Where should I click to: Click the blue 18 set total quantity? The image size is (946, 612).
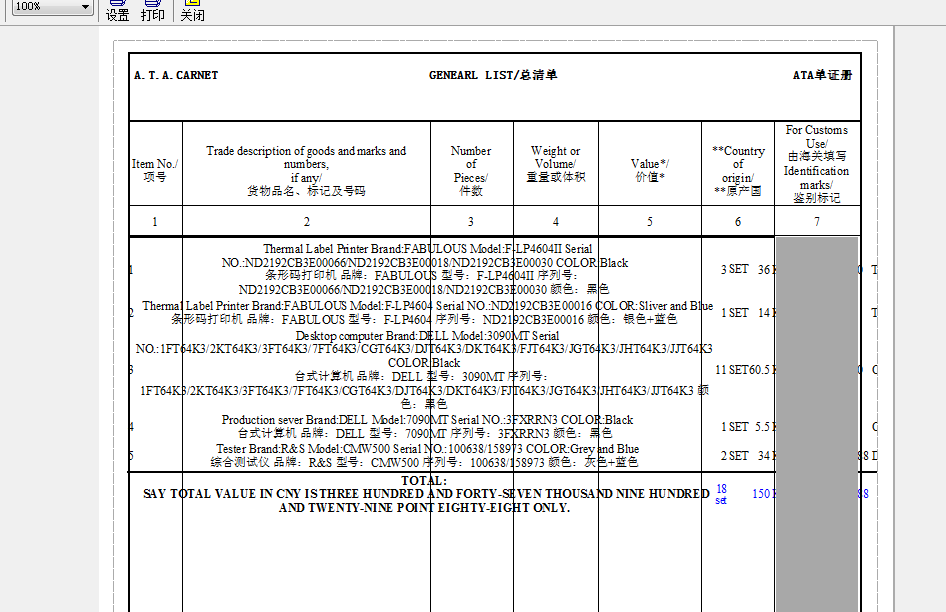[721, 494]
